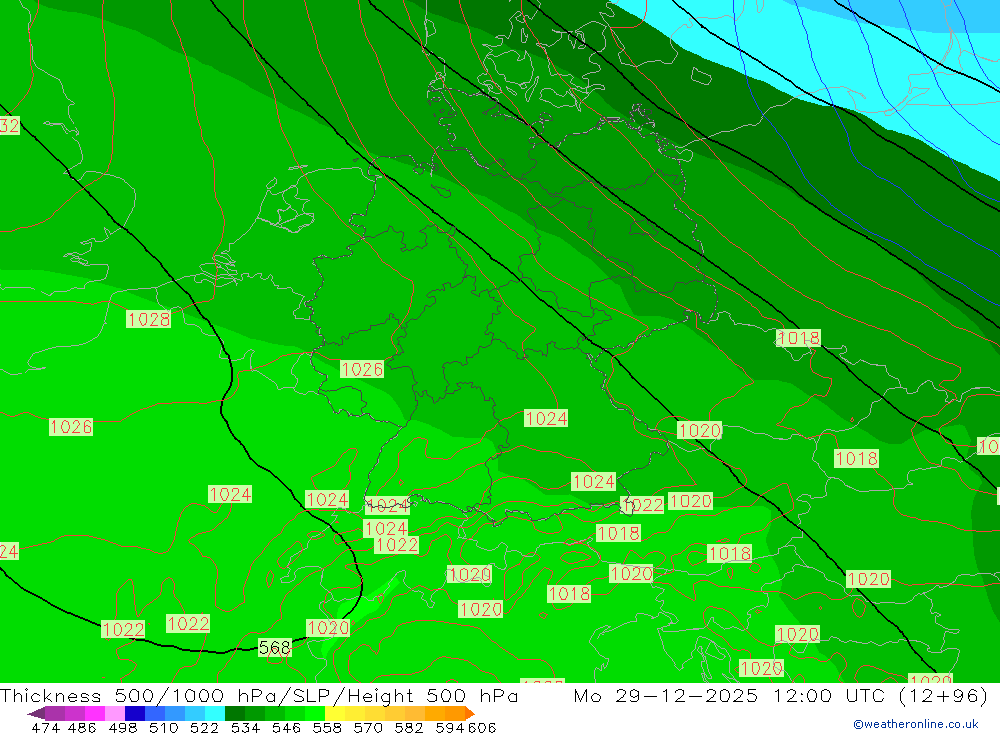Click the 522 legend value
The width and height of the screenshot is (1000, 733).
click(204, 728)
